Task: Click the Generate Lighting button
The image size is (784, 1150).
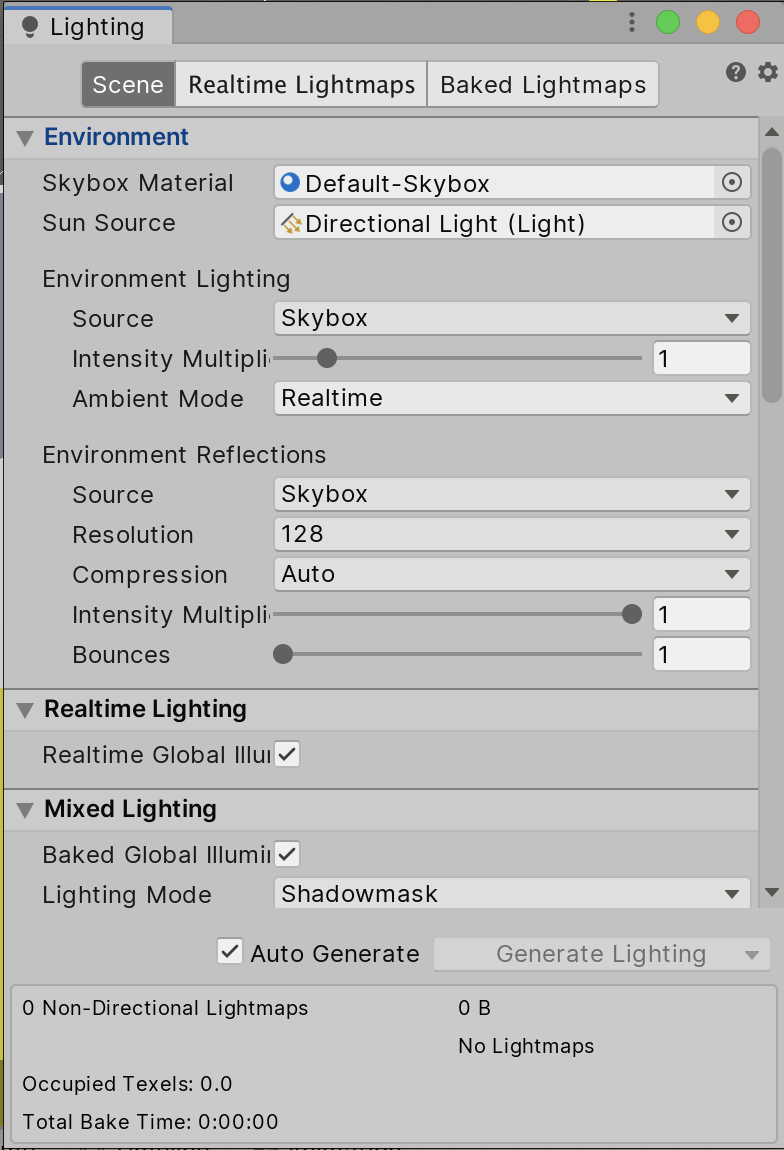Action: (588, 954)
